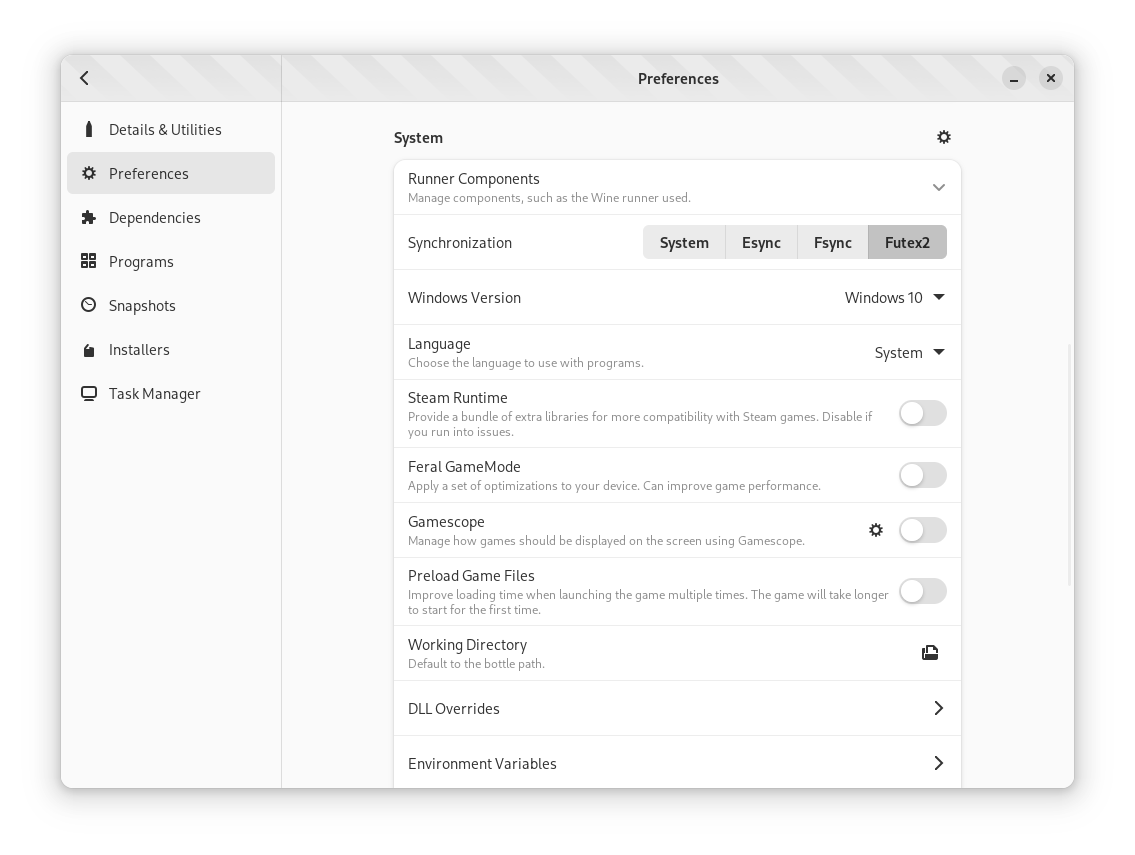The image size is (1135, 855).
Task: Click the Dependencies puzzle piece icon
Action: point(89,217)
